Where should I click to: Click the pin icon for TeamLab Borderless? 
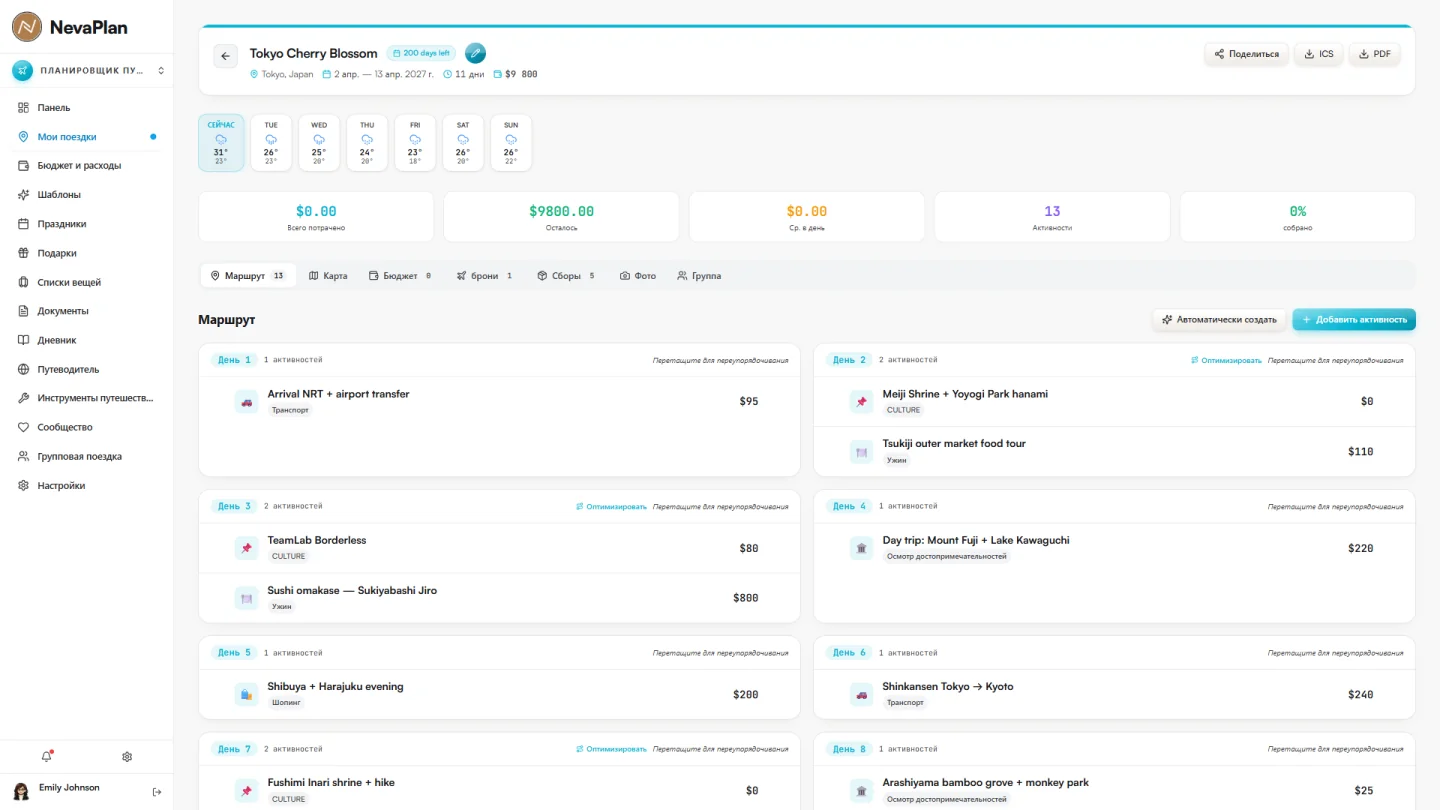coord(246,548)
